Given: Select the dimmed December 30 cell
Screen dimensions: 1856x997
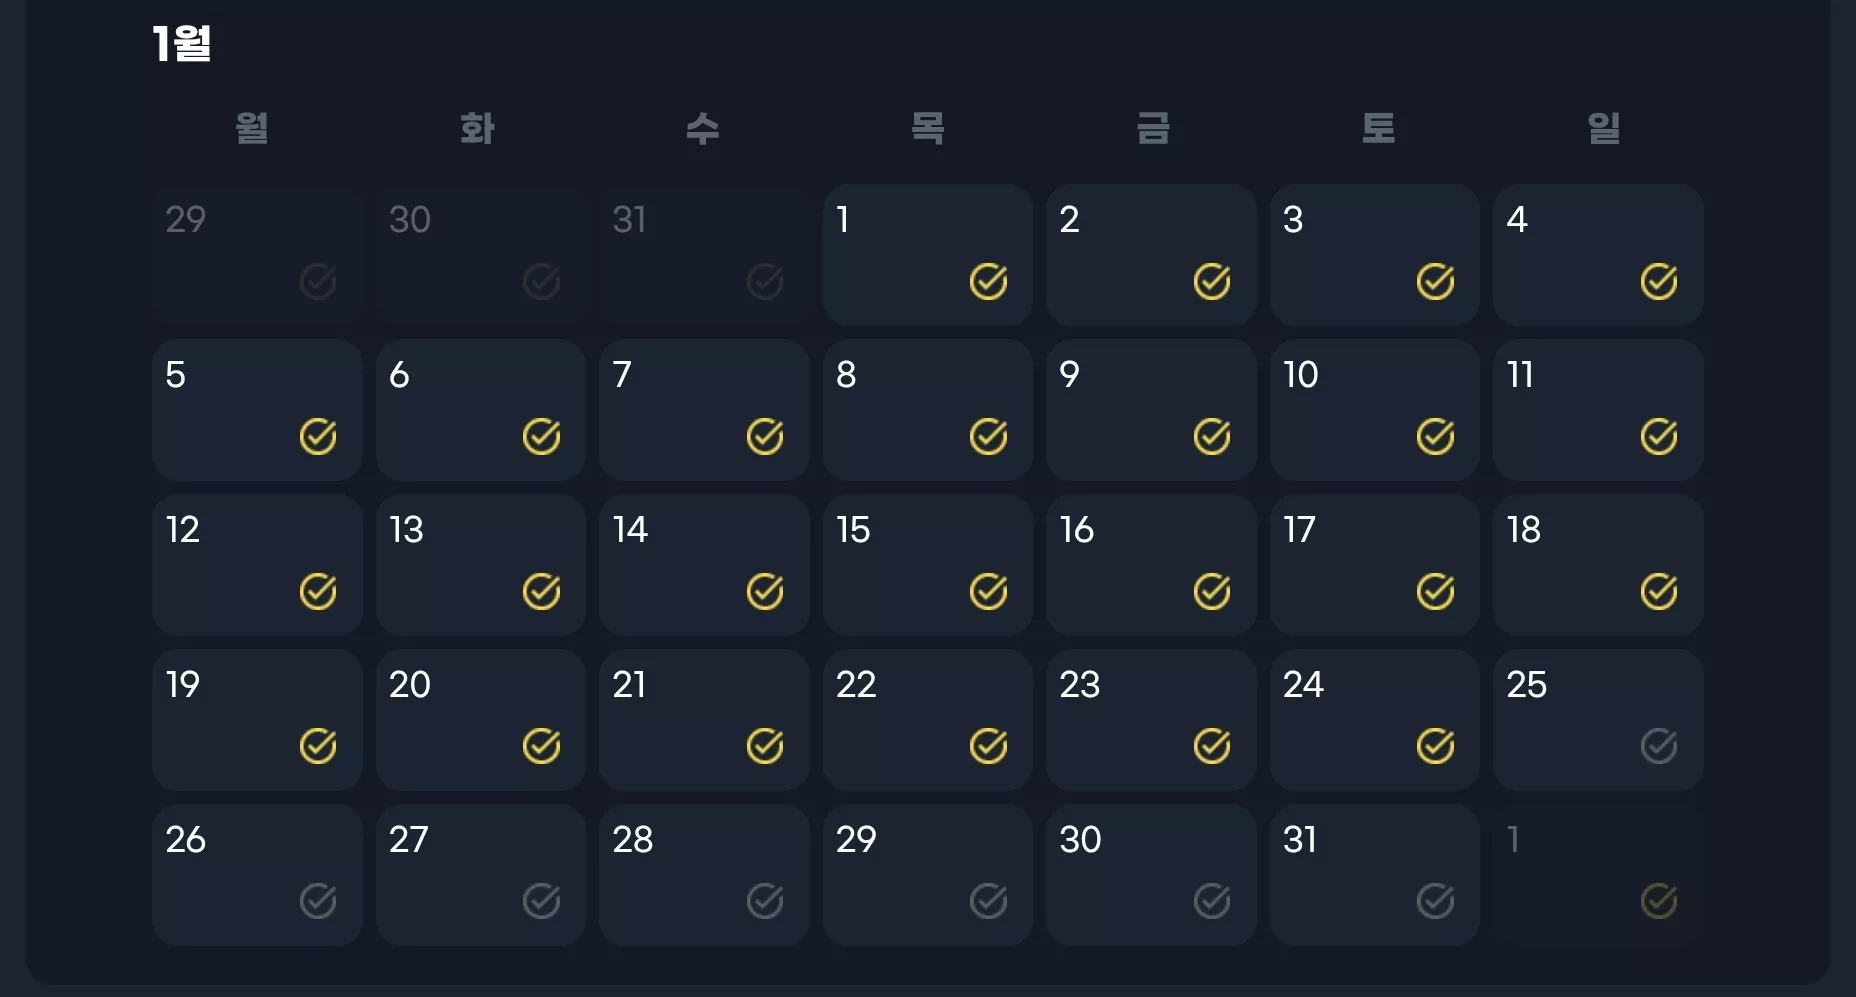Looking at the screenshot, I should (x=481, y=255).
